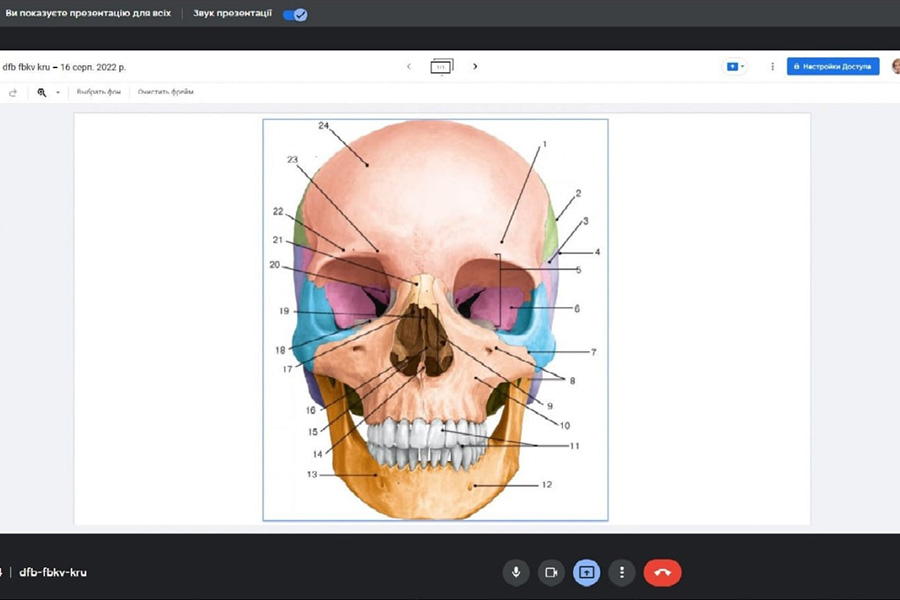Open the blue present-to-meeting dropdown

point(735,67)
